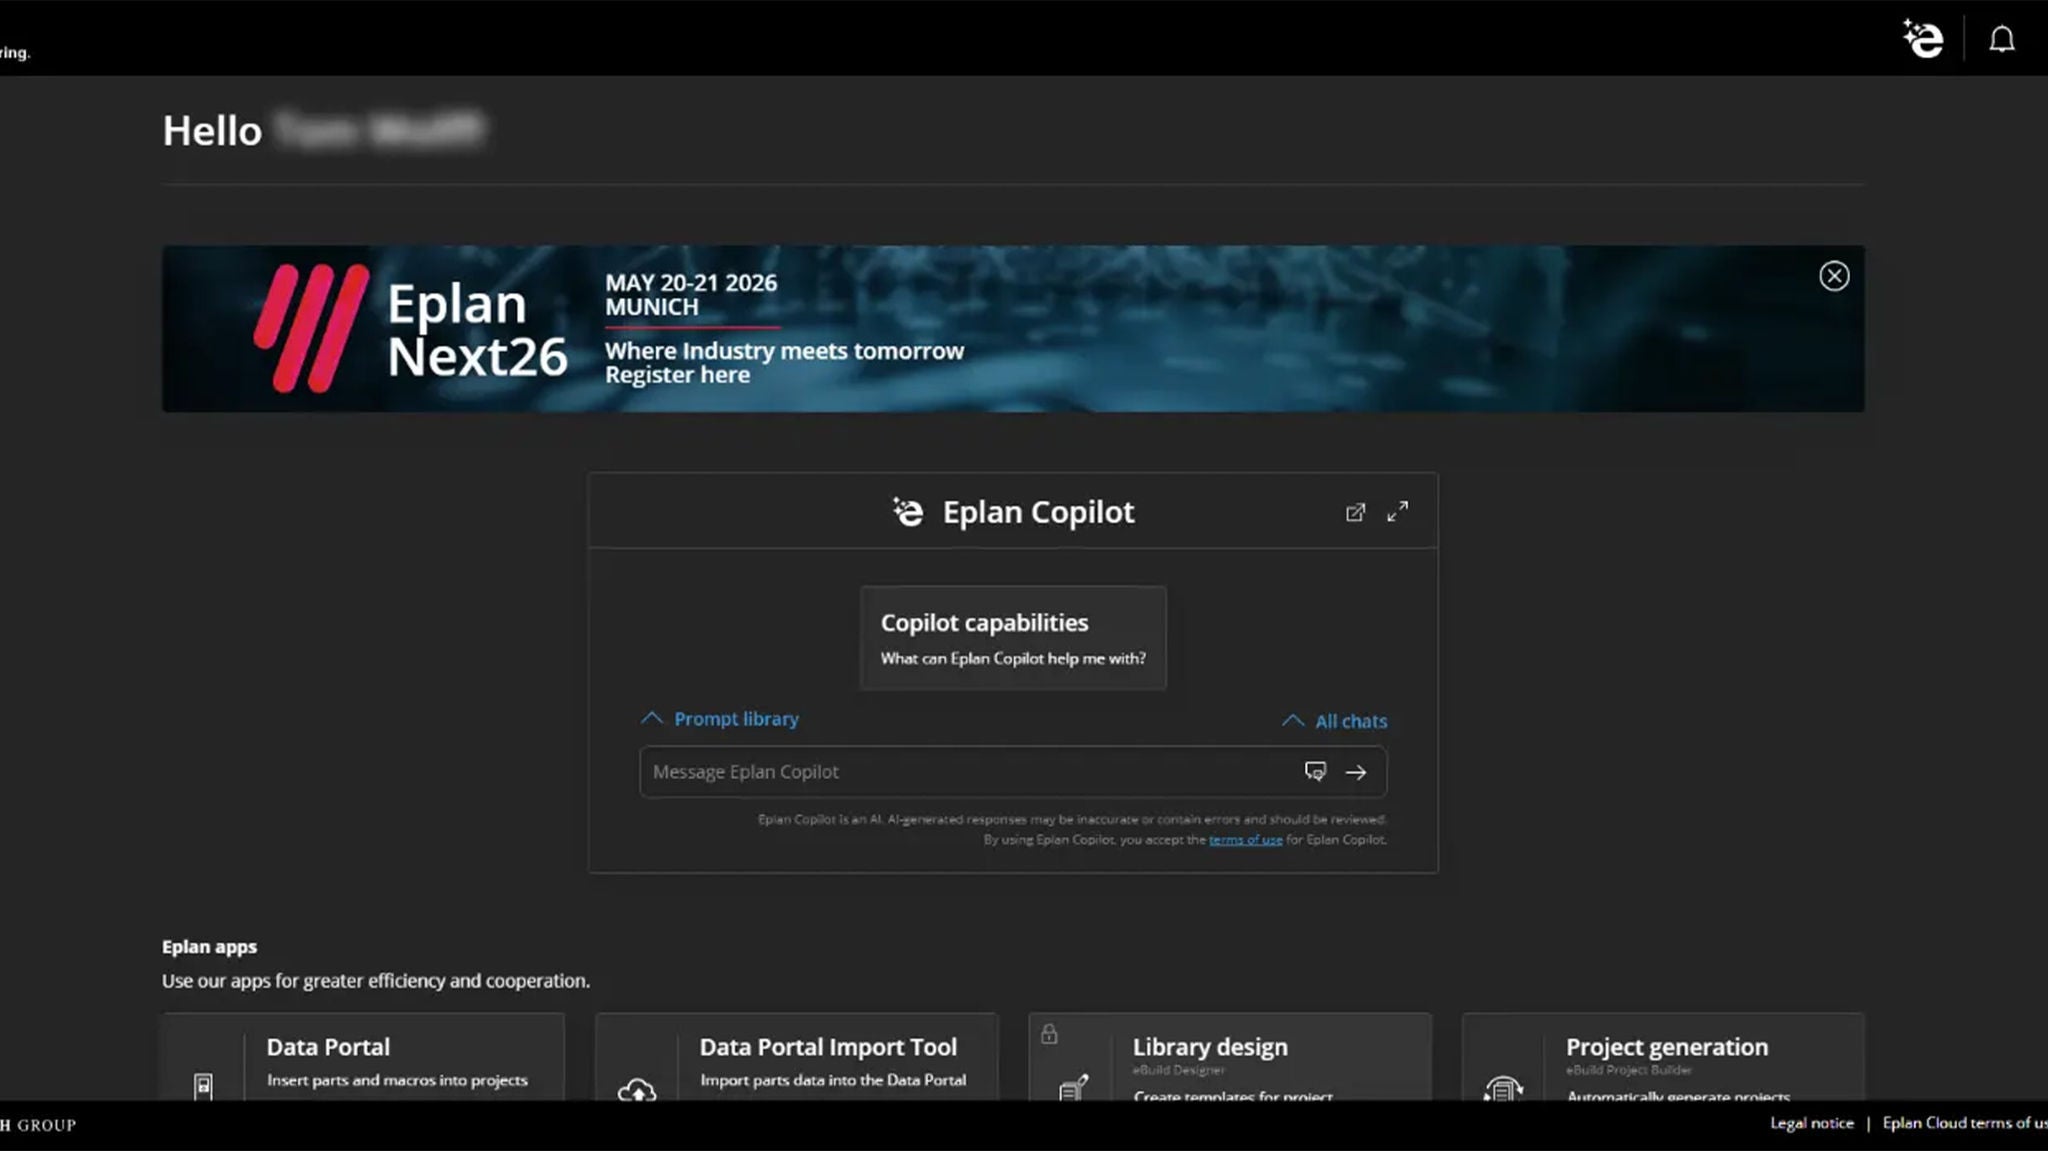Image resolution: width=2048 pixels, height=1151 pixels.
Task: Click 'Use our apps for greater efficiency' text
Action: coord(376,981)
